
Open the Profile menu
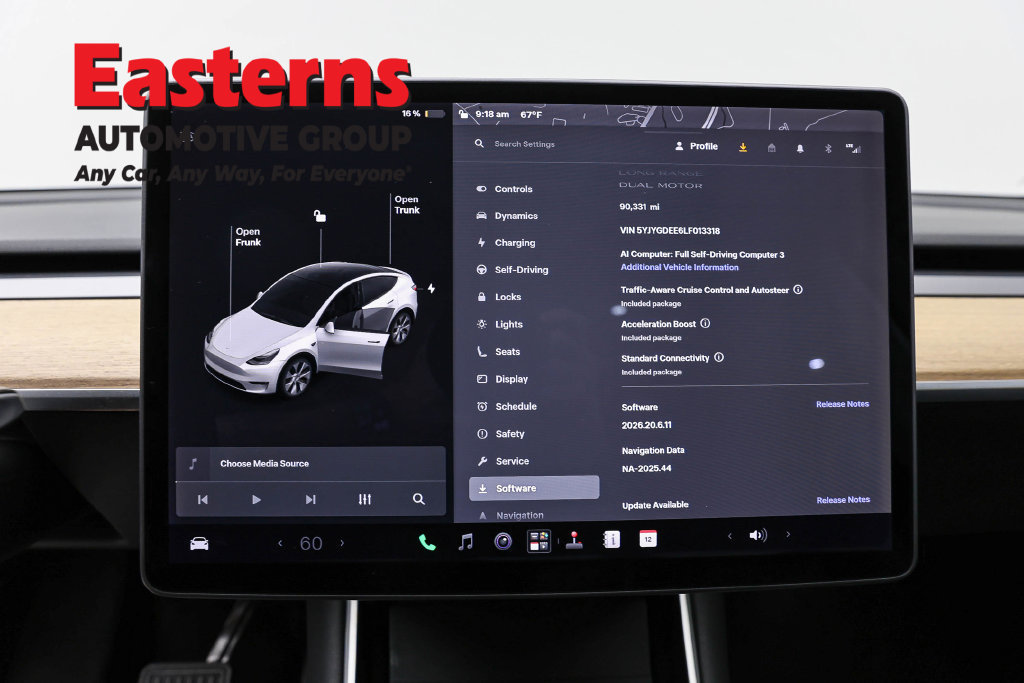tap(696, 146)
